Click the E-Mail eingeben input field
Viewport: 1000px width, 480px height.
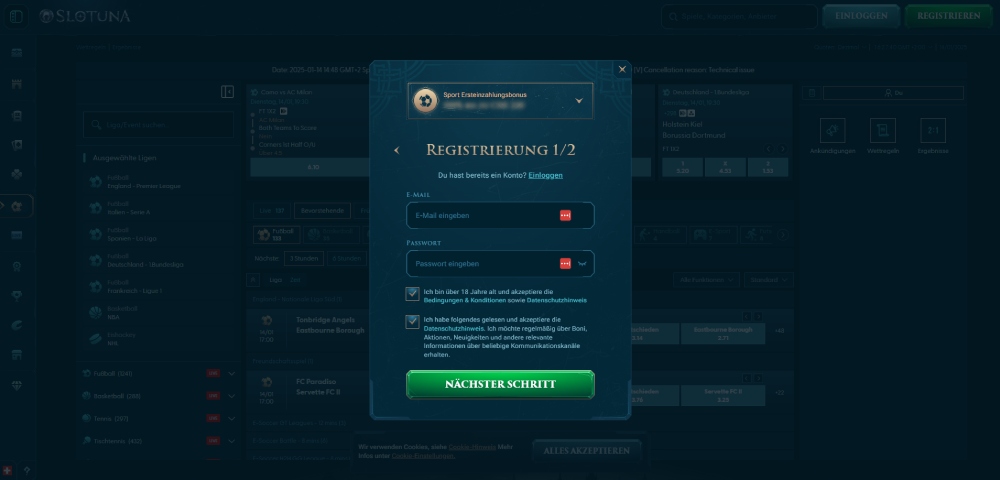[480, 215]
